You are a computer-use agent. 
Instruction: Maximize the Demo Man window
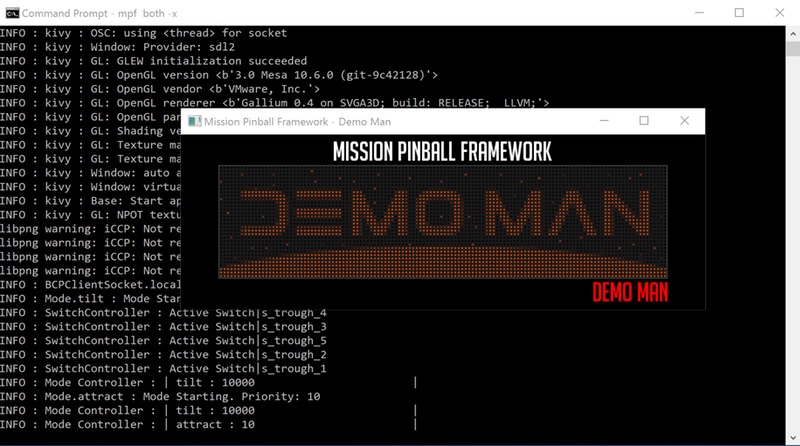[643, 121]
